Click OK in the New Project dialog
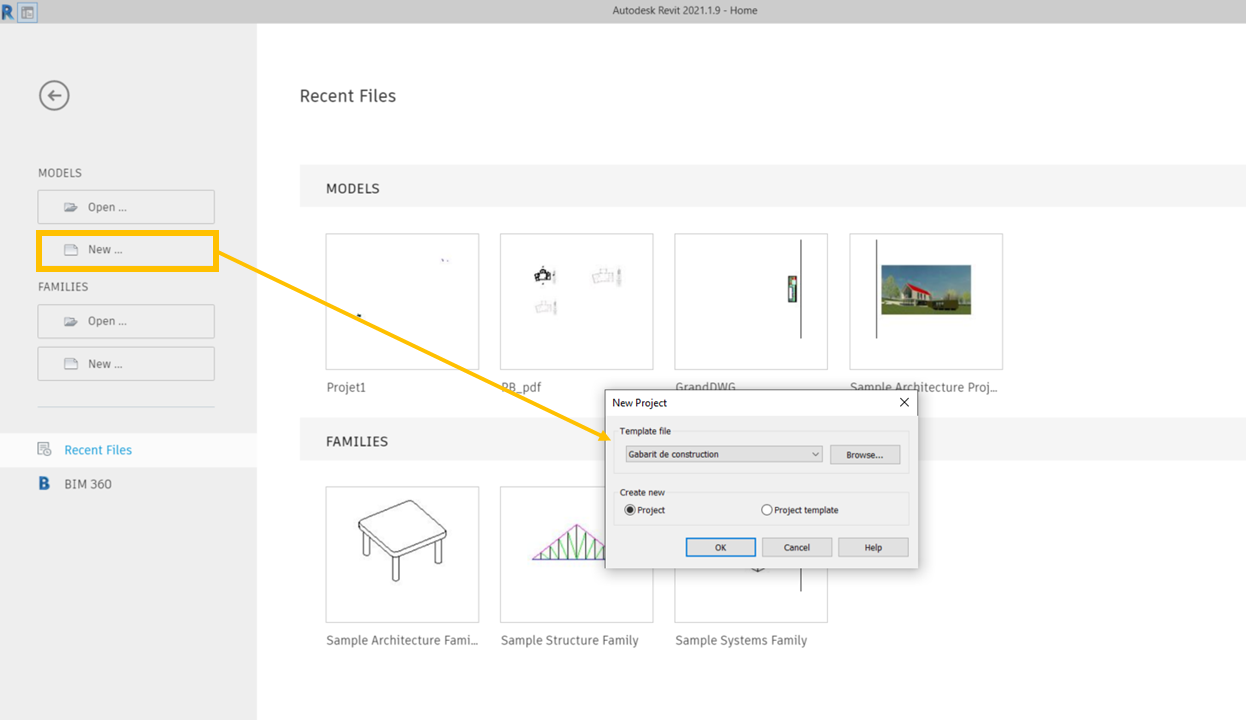Screen dimensions: 1246x720 pos(720,547)
